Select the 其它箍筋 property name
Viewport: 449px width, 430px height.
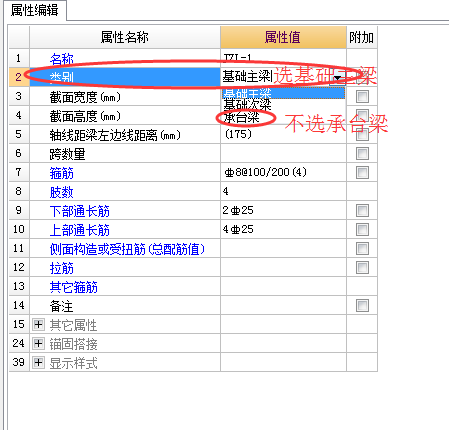pos(74,287)
